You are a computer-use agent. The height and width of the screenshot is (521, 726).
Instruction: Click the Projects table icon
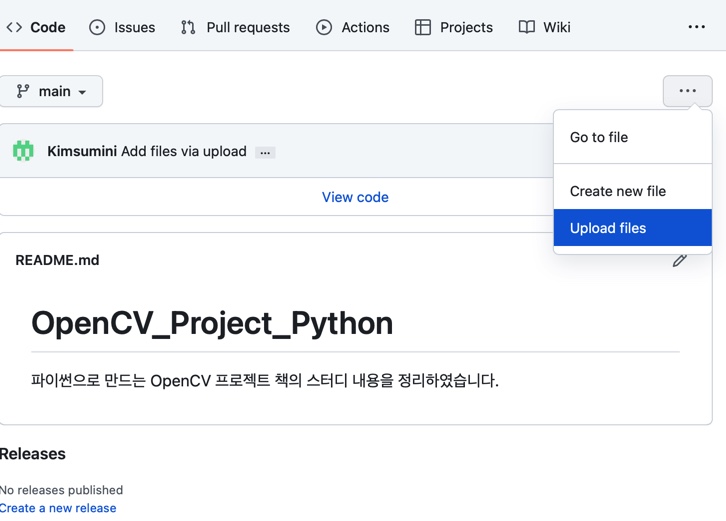tap(423, 27)
